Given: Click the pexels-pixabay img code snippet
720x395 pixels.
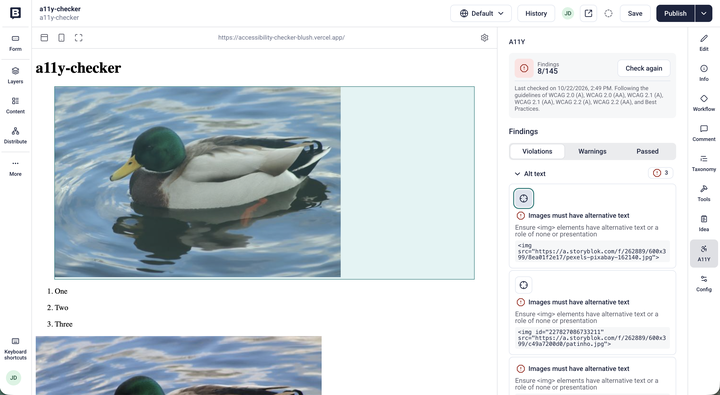Looking at the screenshot, I should [x=592, y=251].
